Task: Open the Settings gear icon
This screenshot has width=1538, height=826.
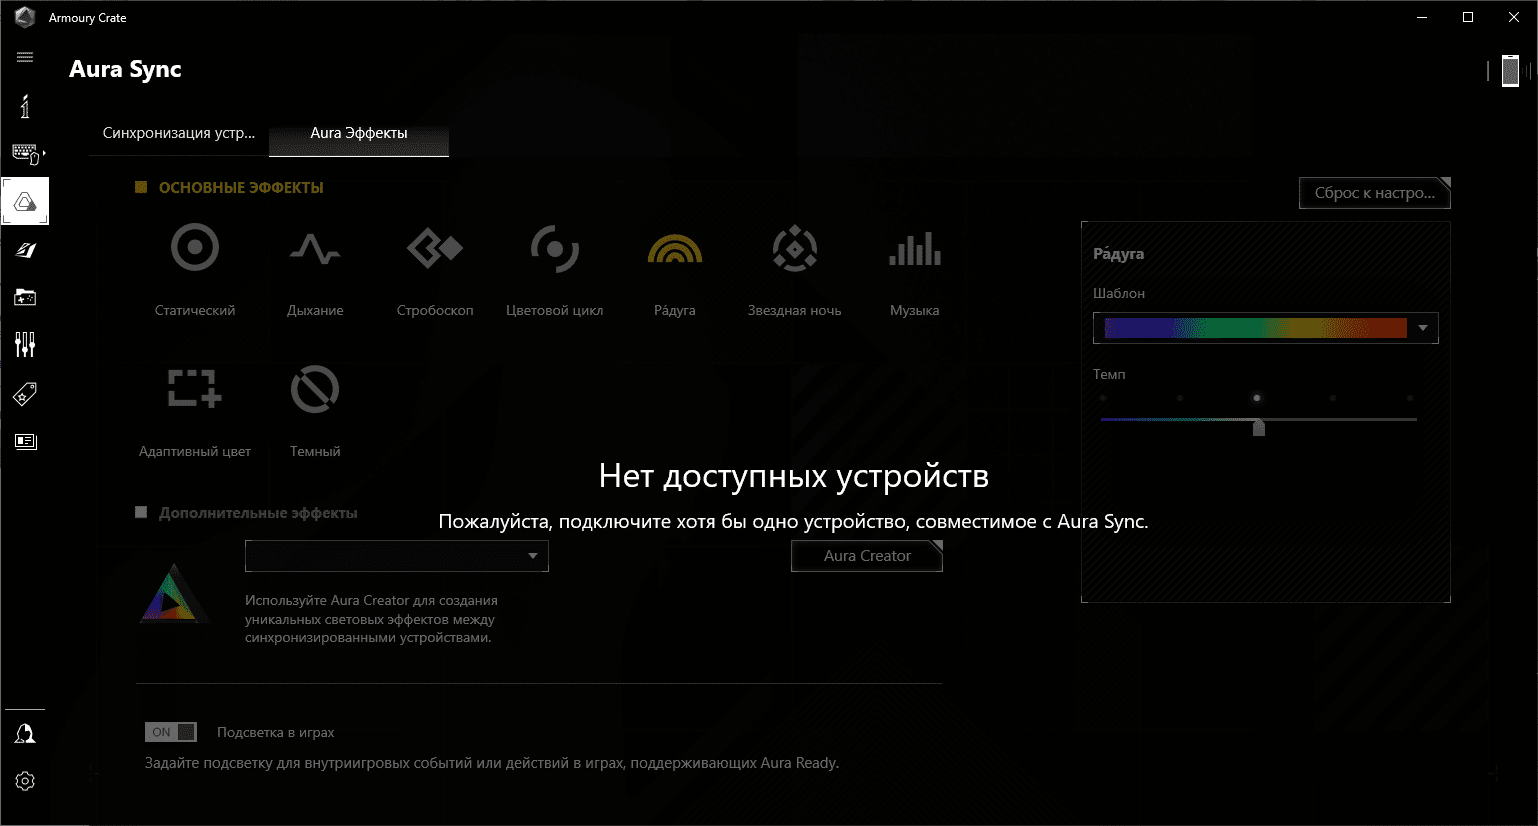Action: (25, 781)
